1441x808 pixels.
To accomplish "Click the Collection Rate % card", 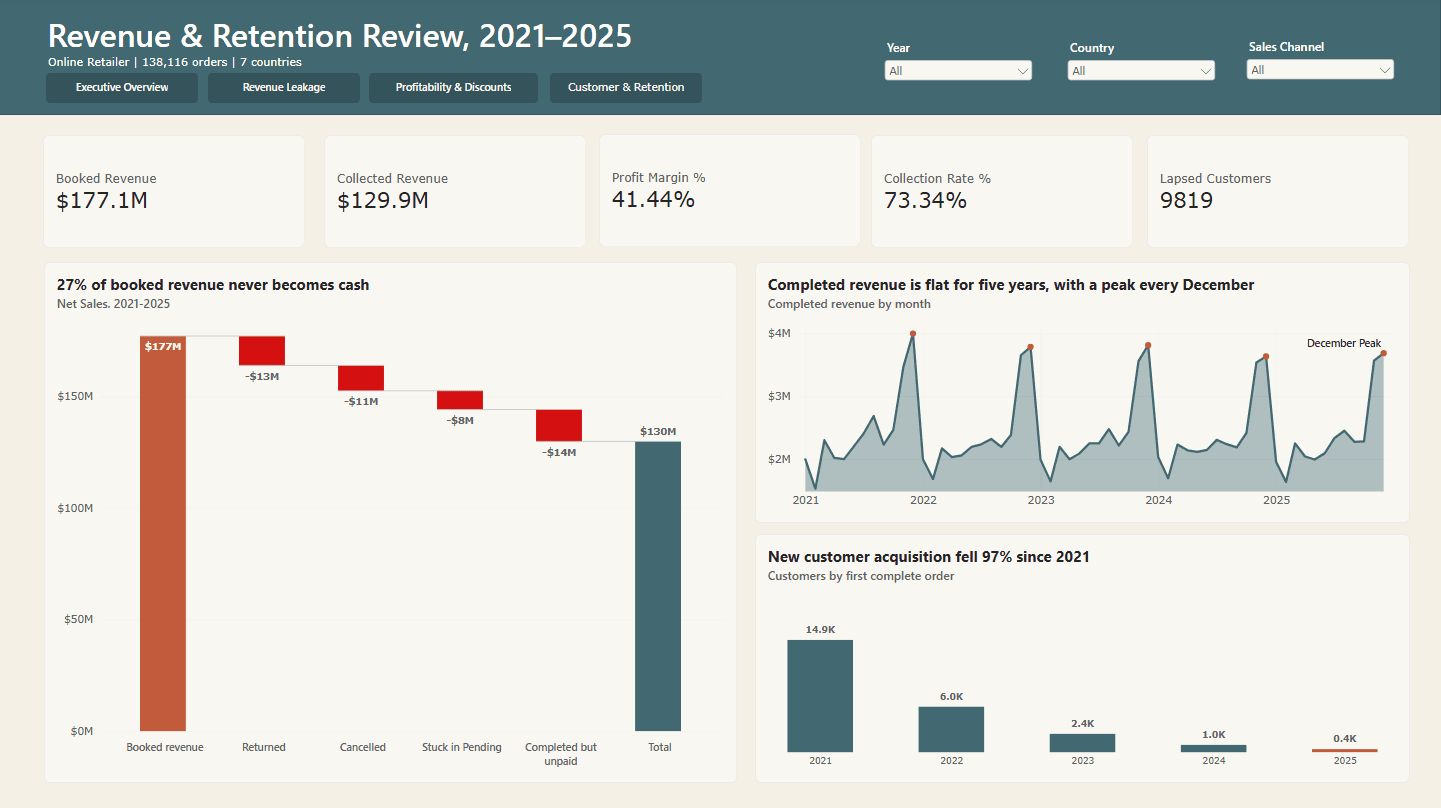I will point(1002,191).
